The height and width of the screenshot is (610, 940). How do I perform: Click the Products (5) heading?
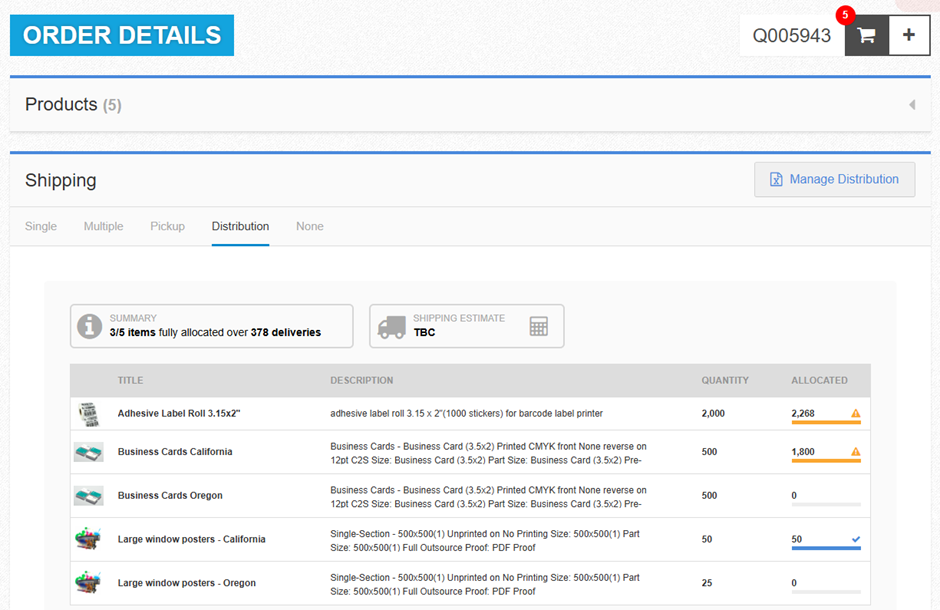pos(73,105)
